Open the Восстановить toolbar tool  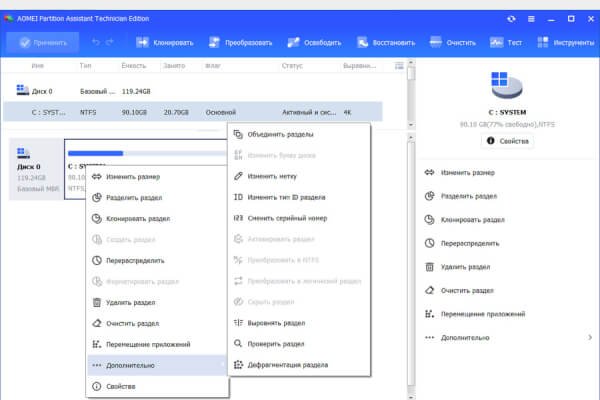(386, 42)
